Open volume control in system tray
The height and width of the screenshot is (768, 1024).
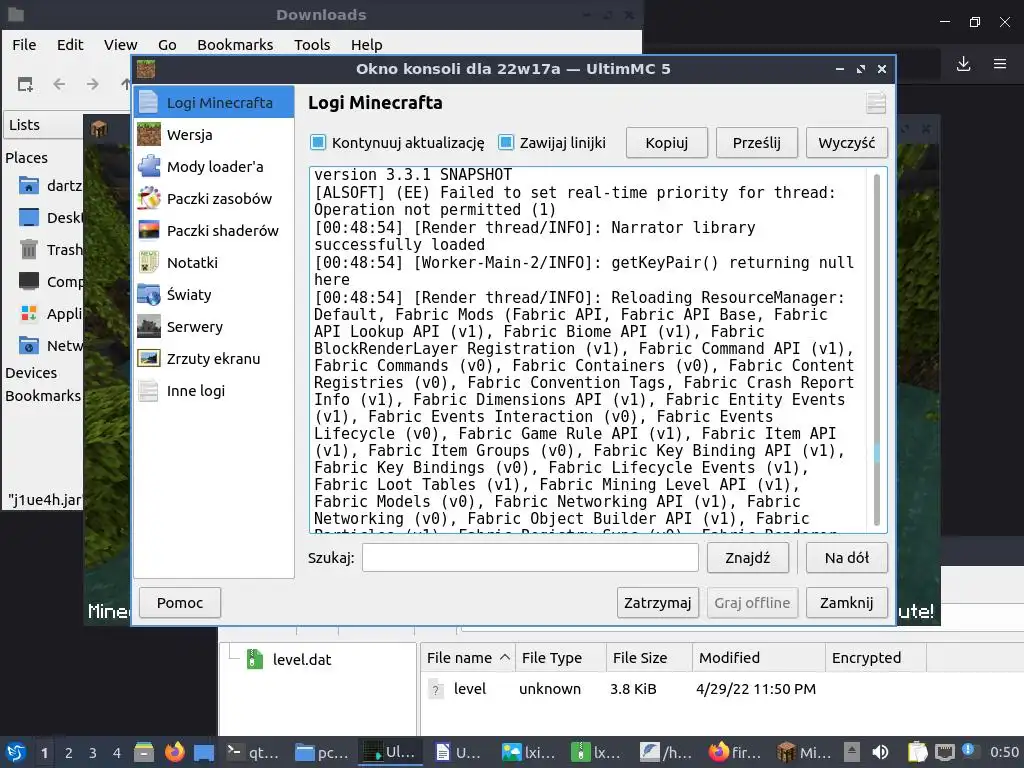click(880, 752)
